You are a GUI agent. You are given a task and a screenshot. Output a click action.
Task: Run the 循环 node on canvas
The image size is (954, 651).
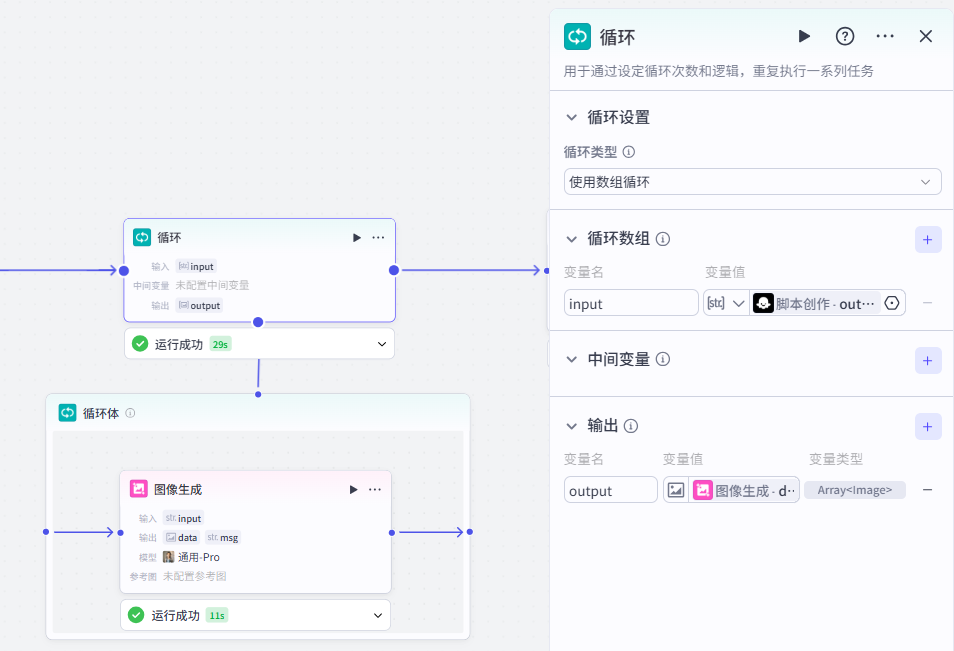[x=356, y=238]
